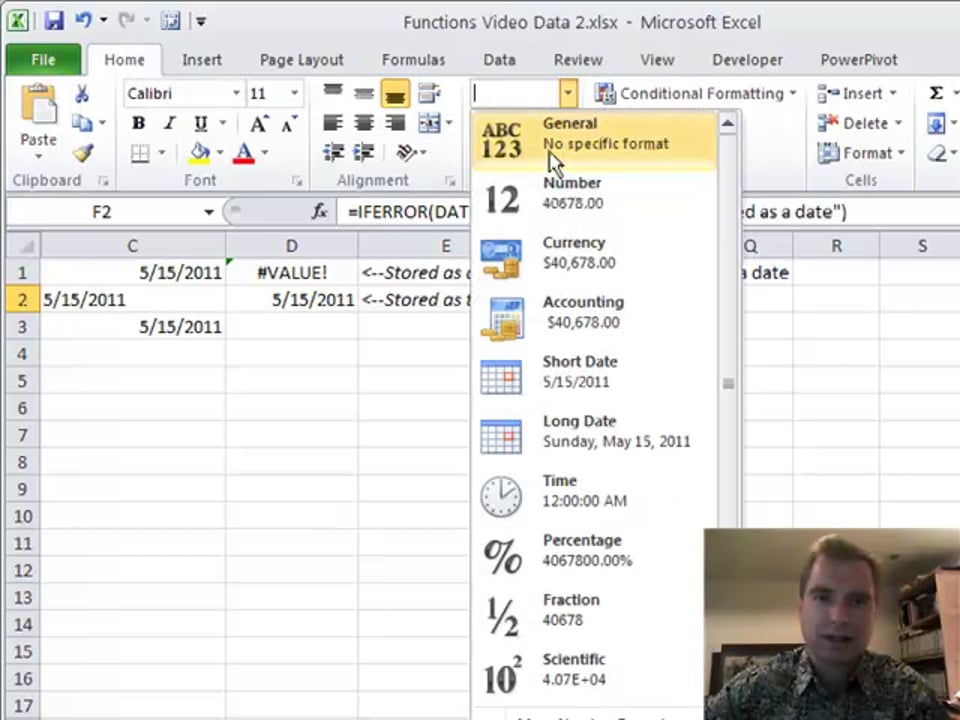Toggle Italic formatting
Screen dimensions: 960x720
click(170, 123)
